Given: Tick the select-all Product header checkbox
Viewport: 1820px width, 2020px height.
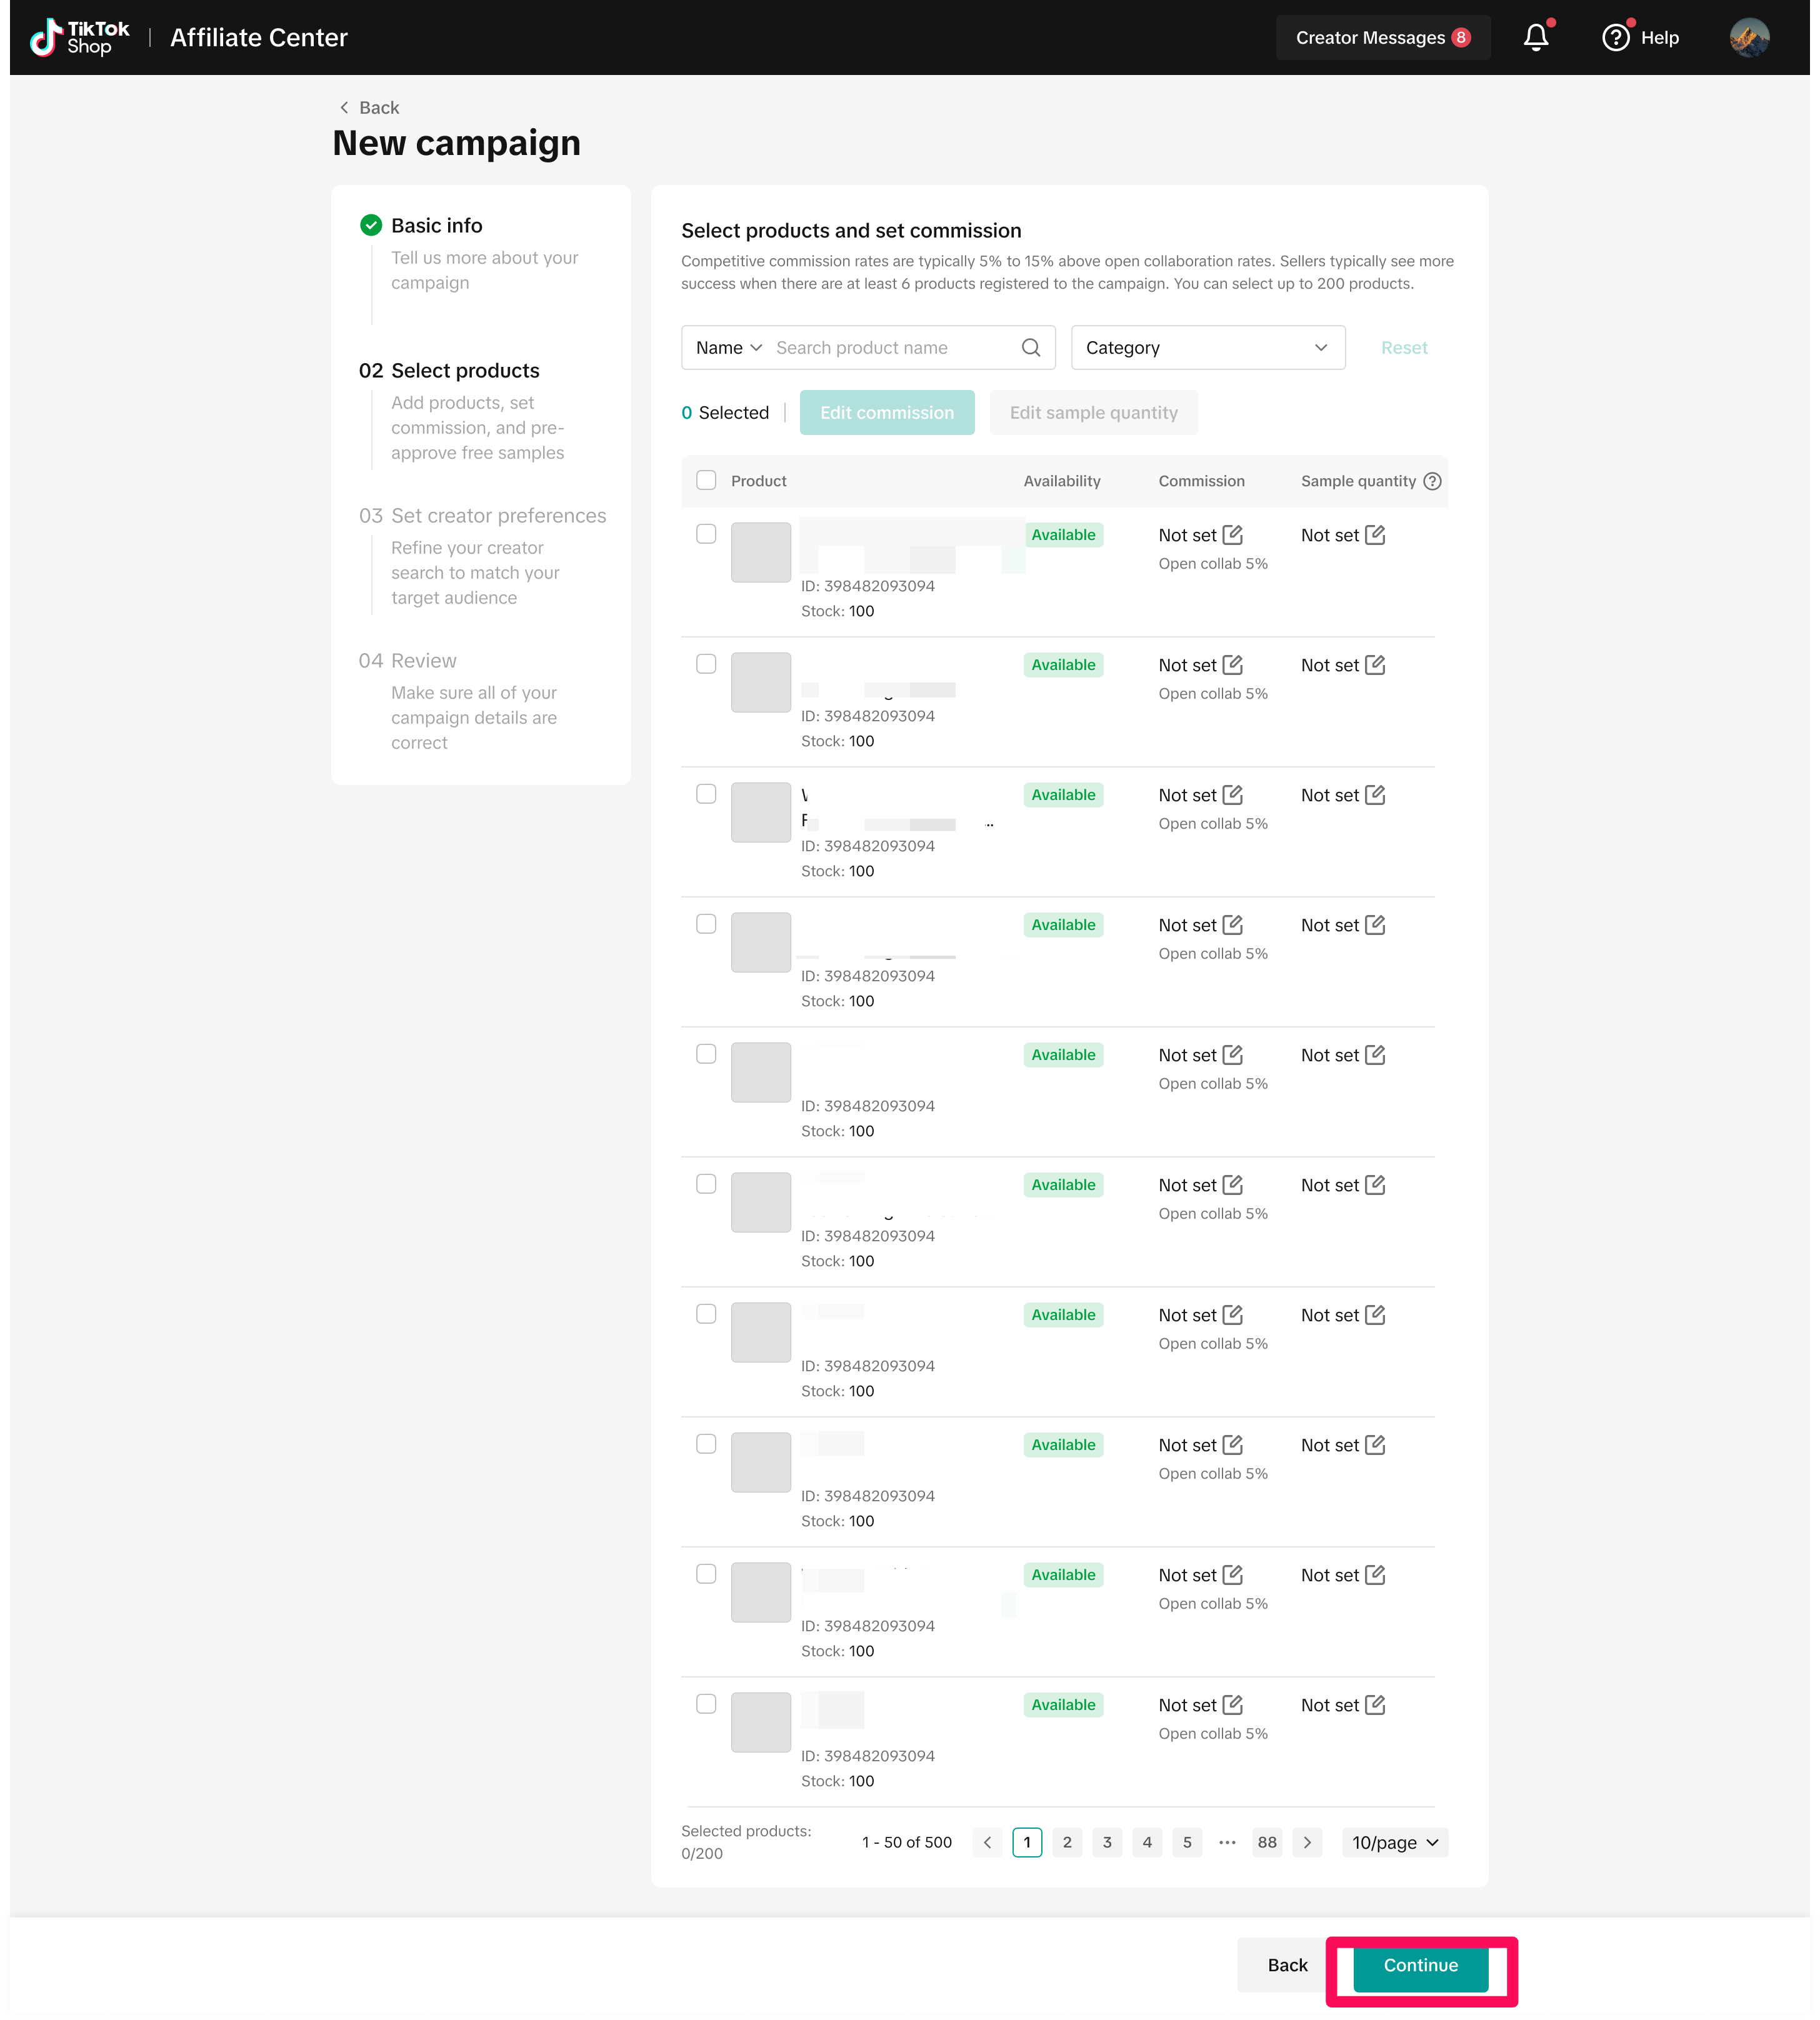Looking at the screenshot, I should [x=706, y=481].
